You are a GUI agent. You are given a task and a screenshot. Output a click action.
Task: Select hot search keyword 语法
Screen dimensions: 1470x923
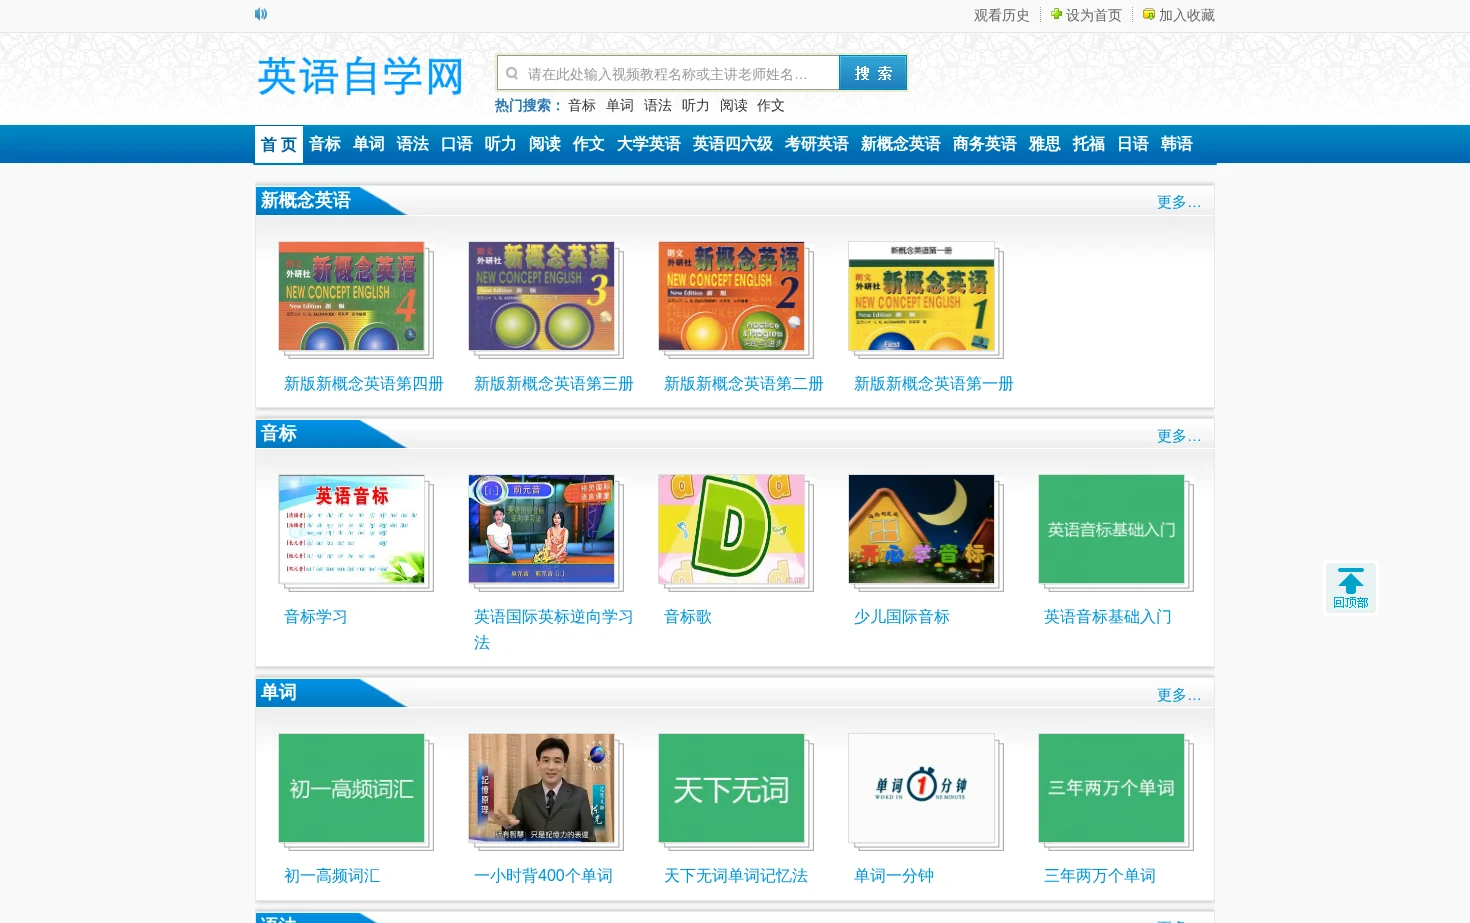coord(658,105)
